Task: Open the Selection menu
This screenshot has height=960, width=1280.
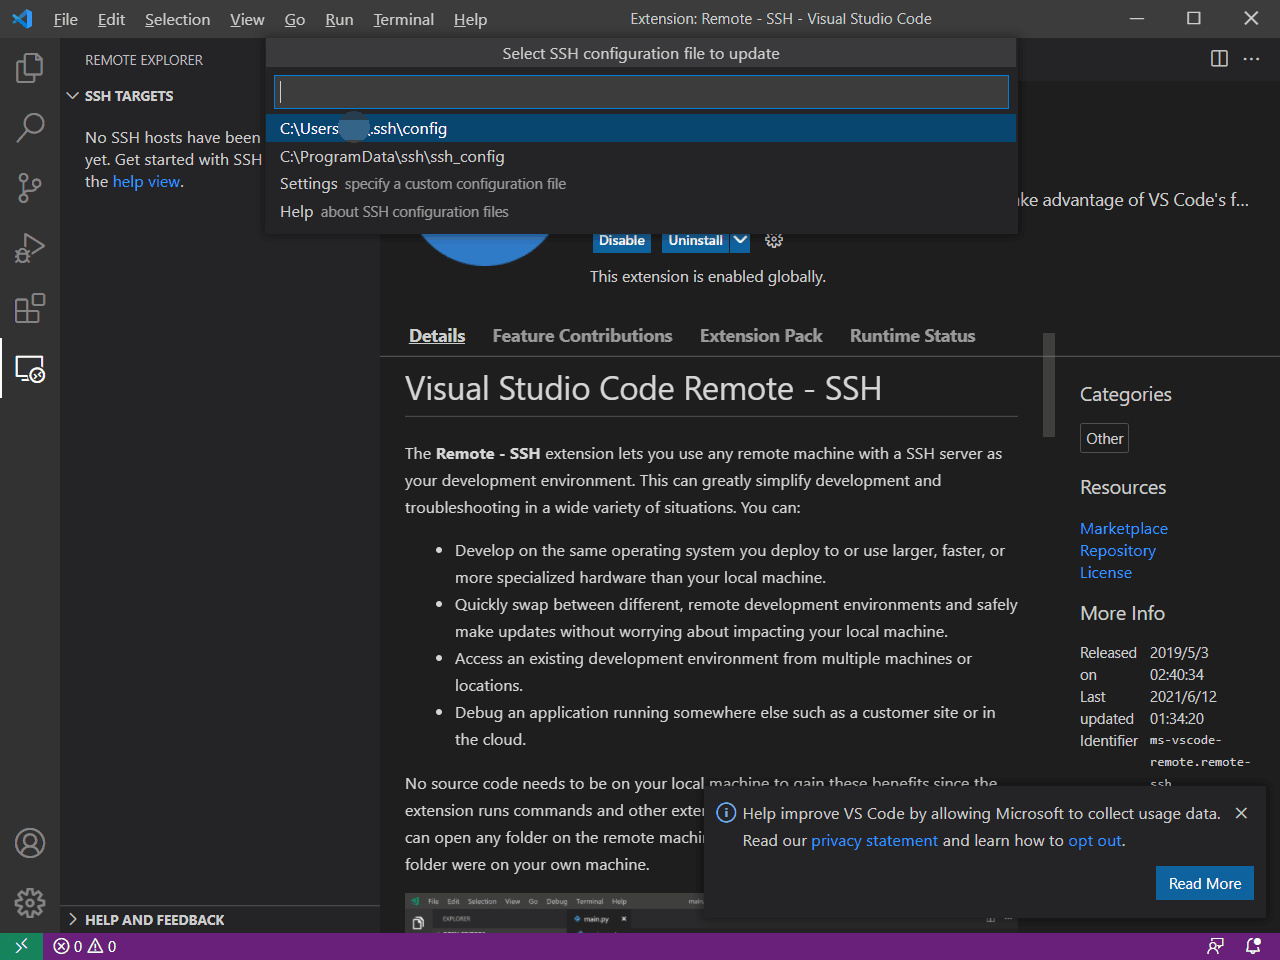Action: tap(177, 19)
